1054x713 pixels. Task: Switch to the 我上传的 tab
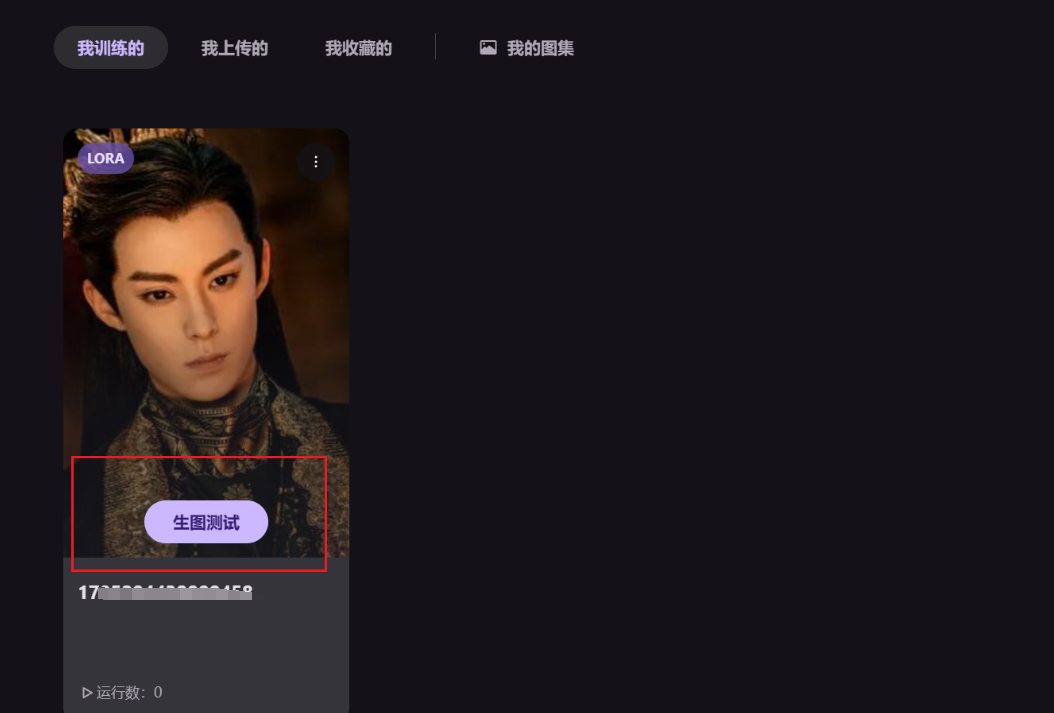point(234,48)
